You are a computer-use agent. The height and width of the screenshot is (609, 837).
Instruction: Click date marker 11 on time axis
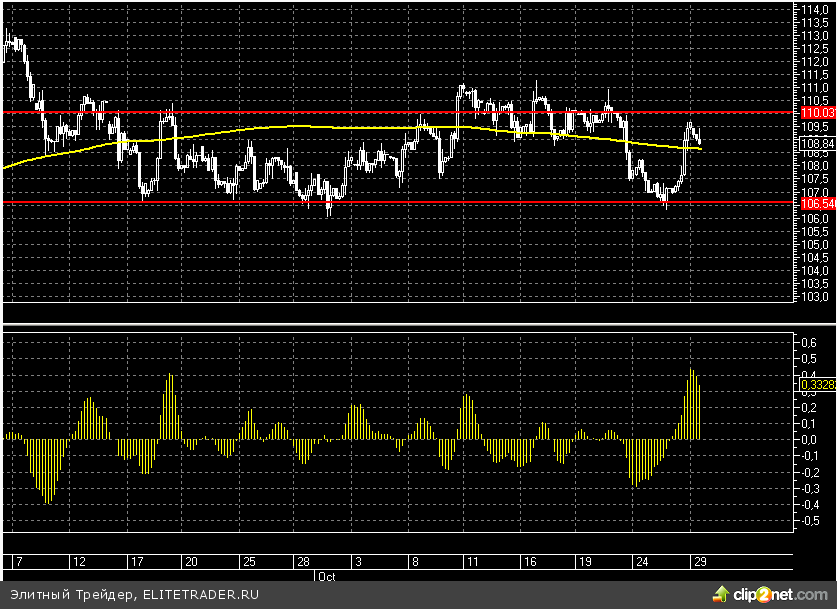(x=468, y=562)
